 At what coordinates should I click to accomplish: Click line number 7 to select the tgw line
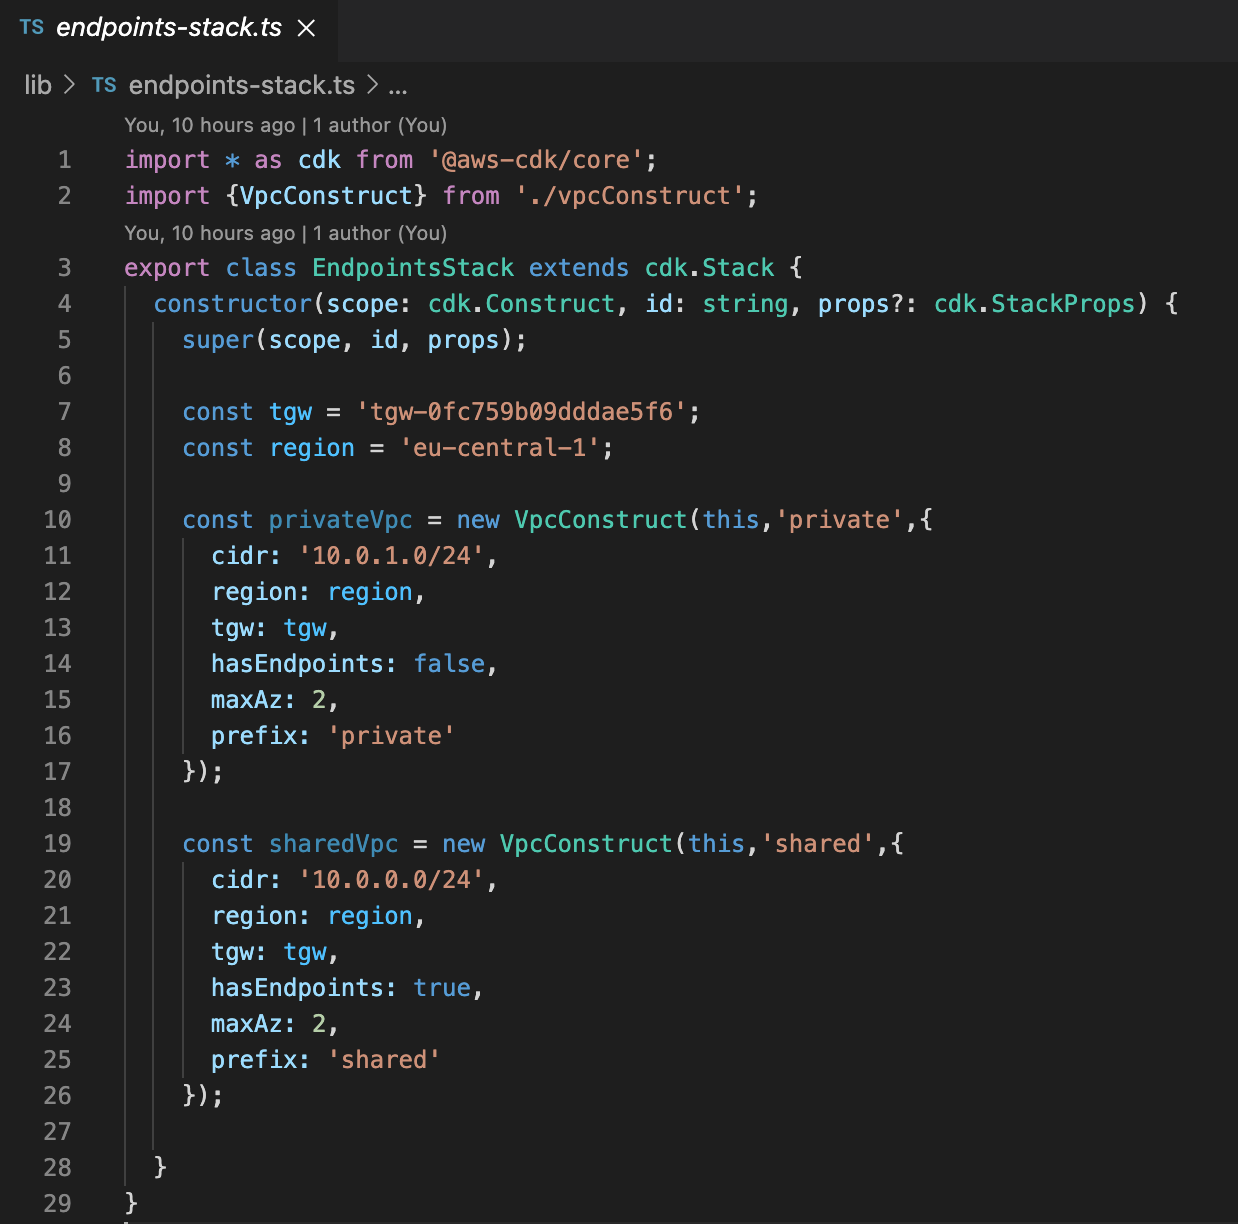coord(64,411)
